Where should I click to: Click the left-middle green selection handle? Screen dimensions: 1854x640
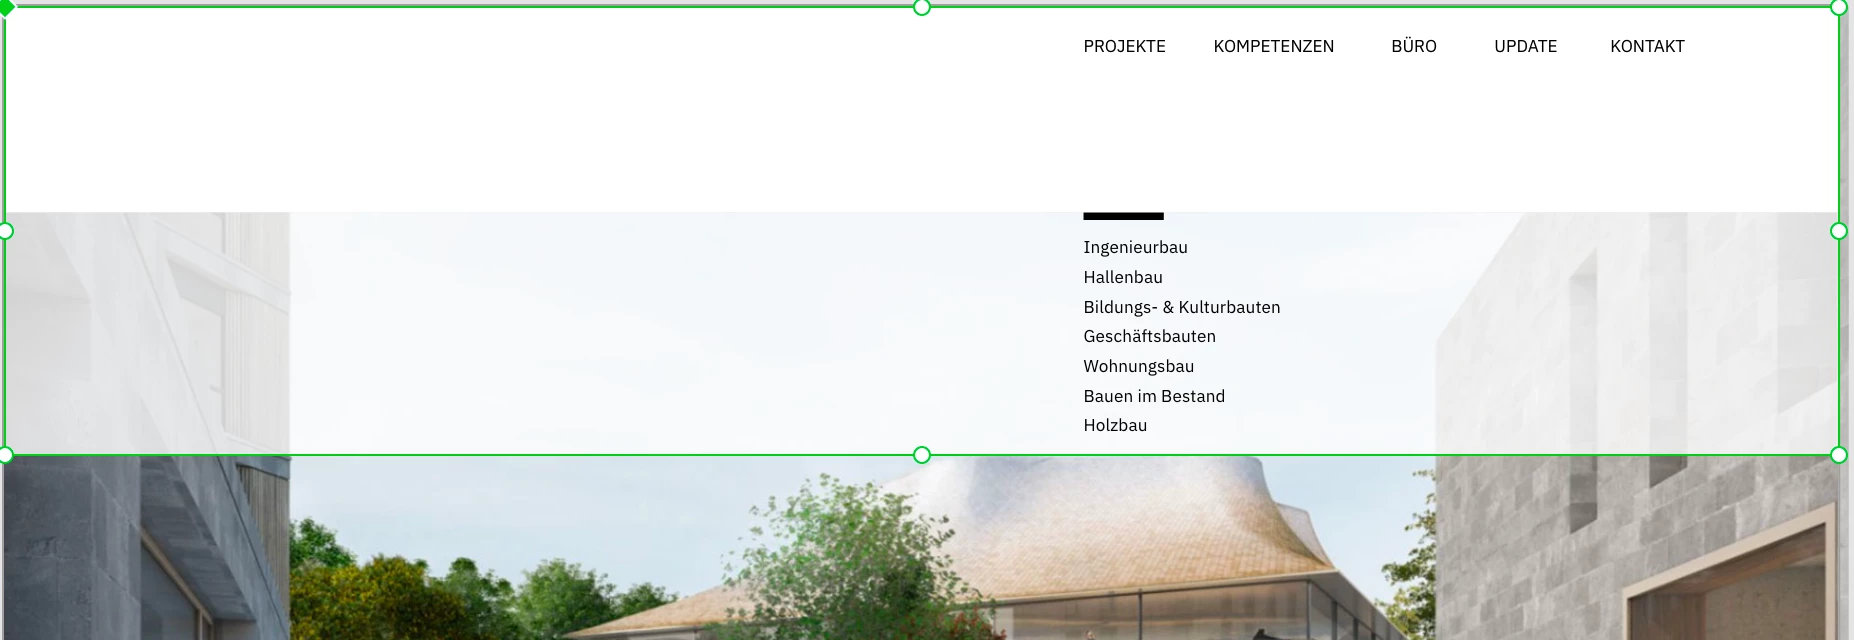5,231
